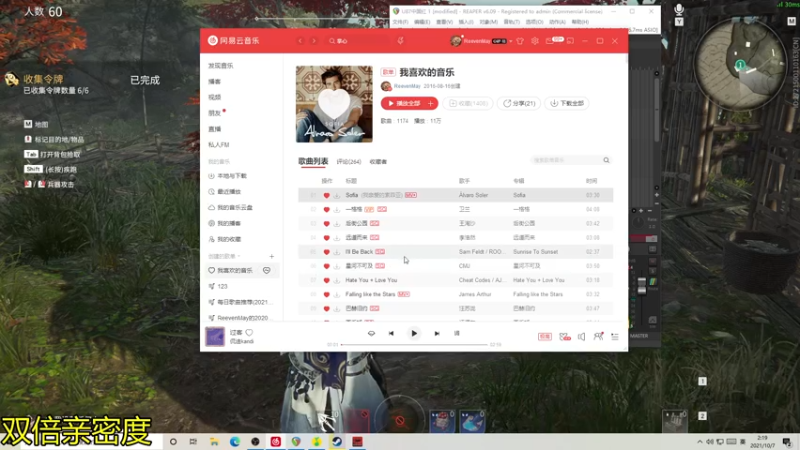
Task: Click the playback progress bar
Action: (x=414, y=345)
